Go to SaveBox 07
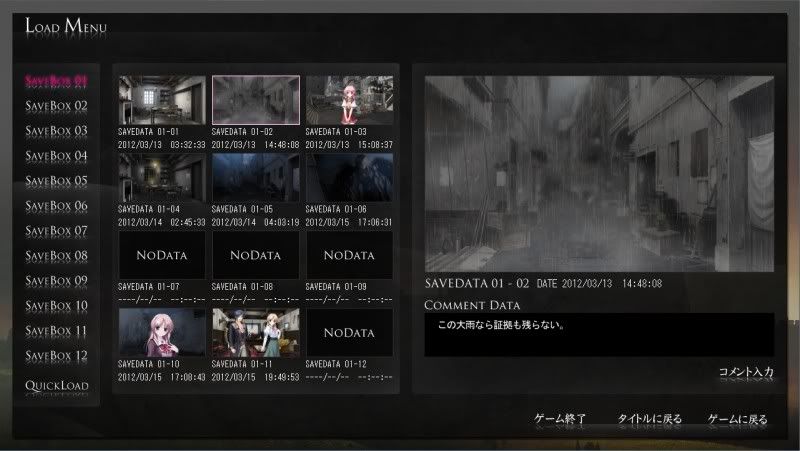Screen dimensions: 800x451 [x=56, y=231]
